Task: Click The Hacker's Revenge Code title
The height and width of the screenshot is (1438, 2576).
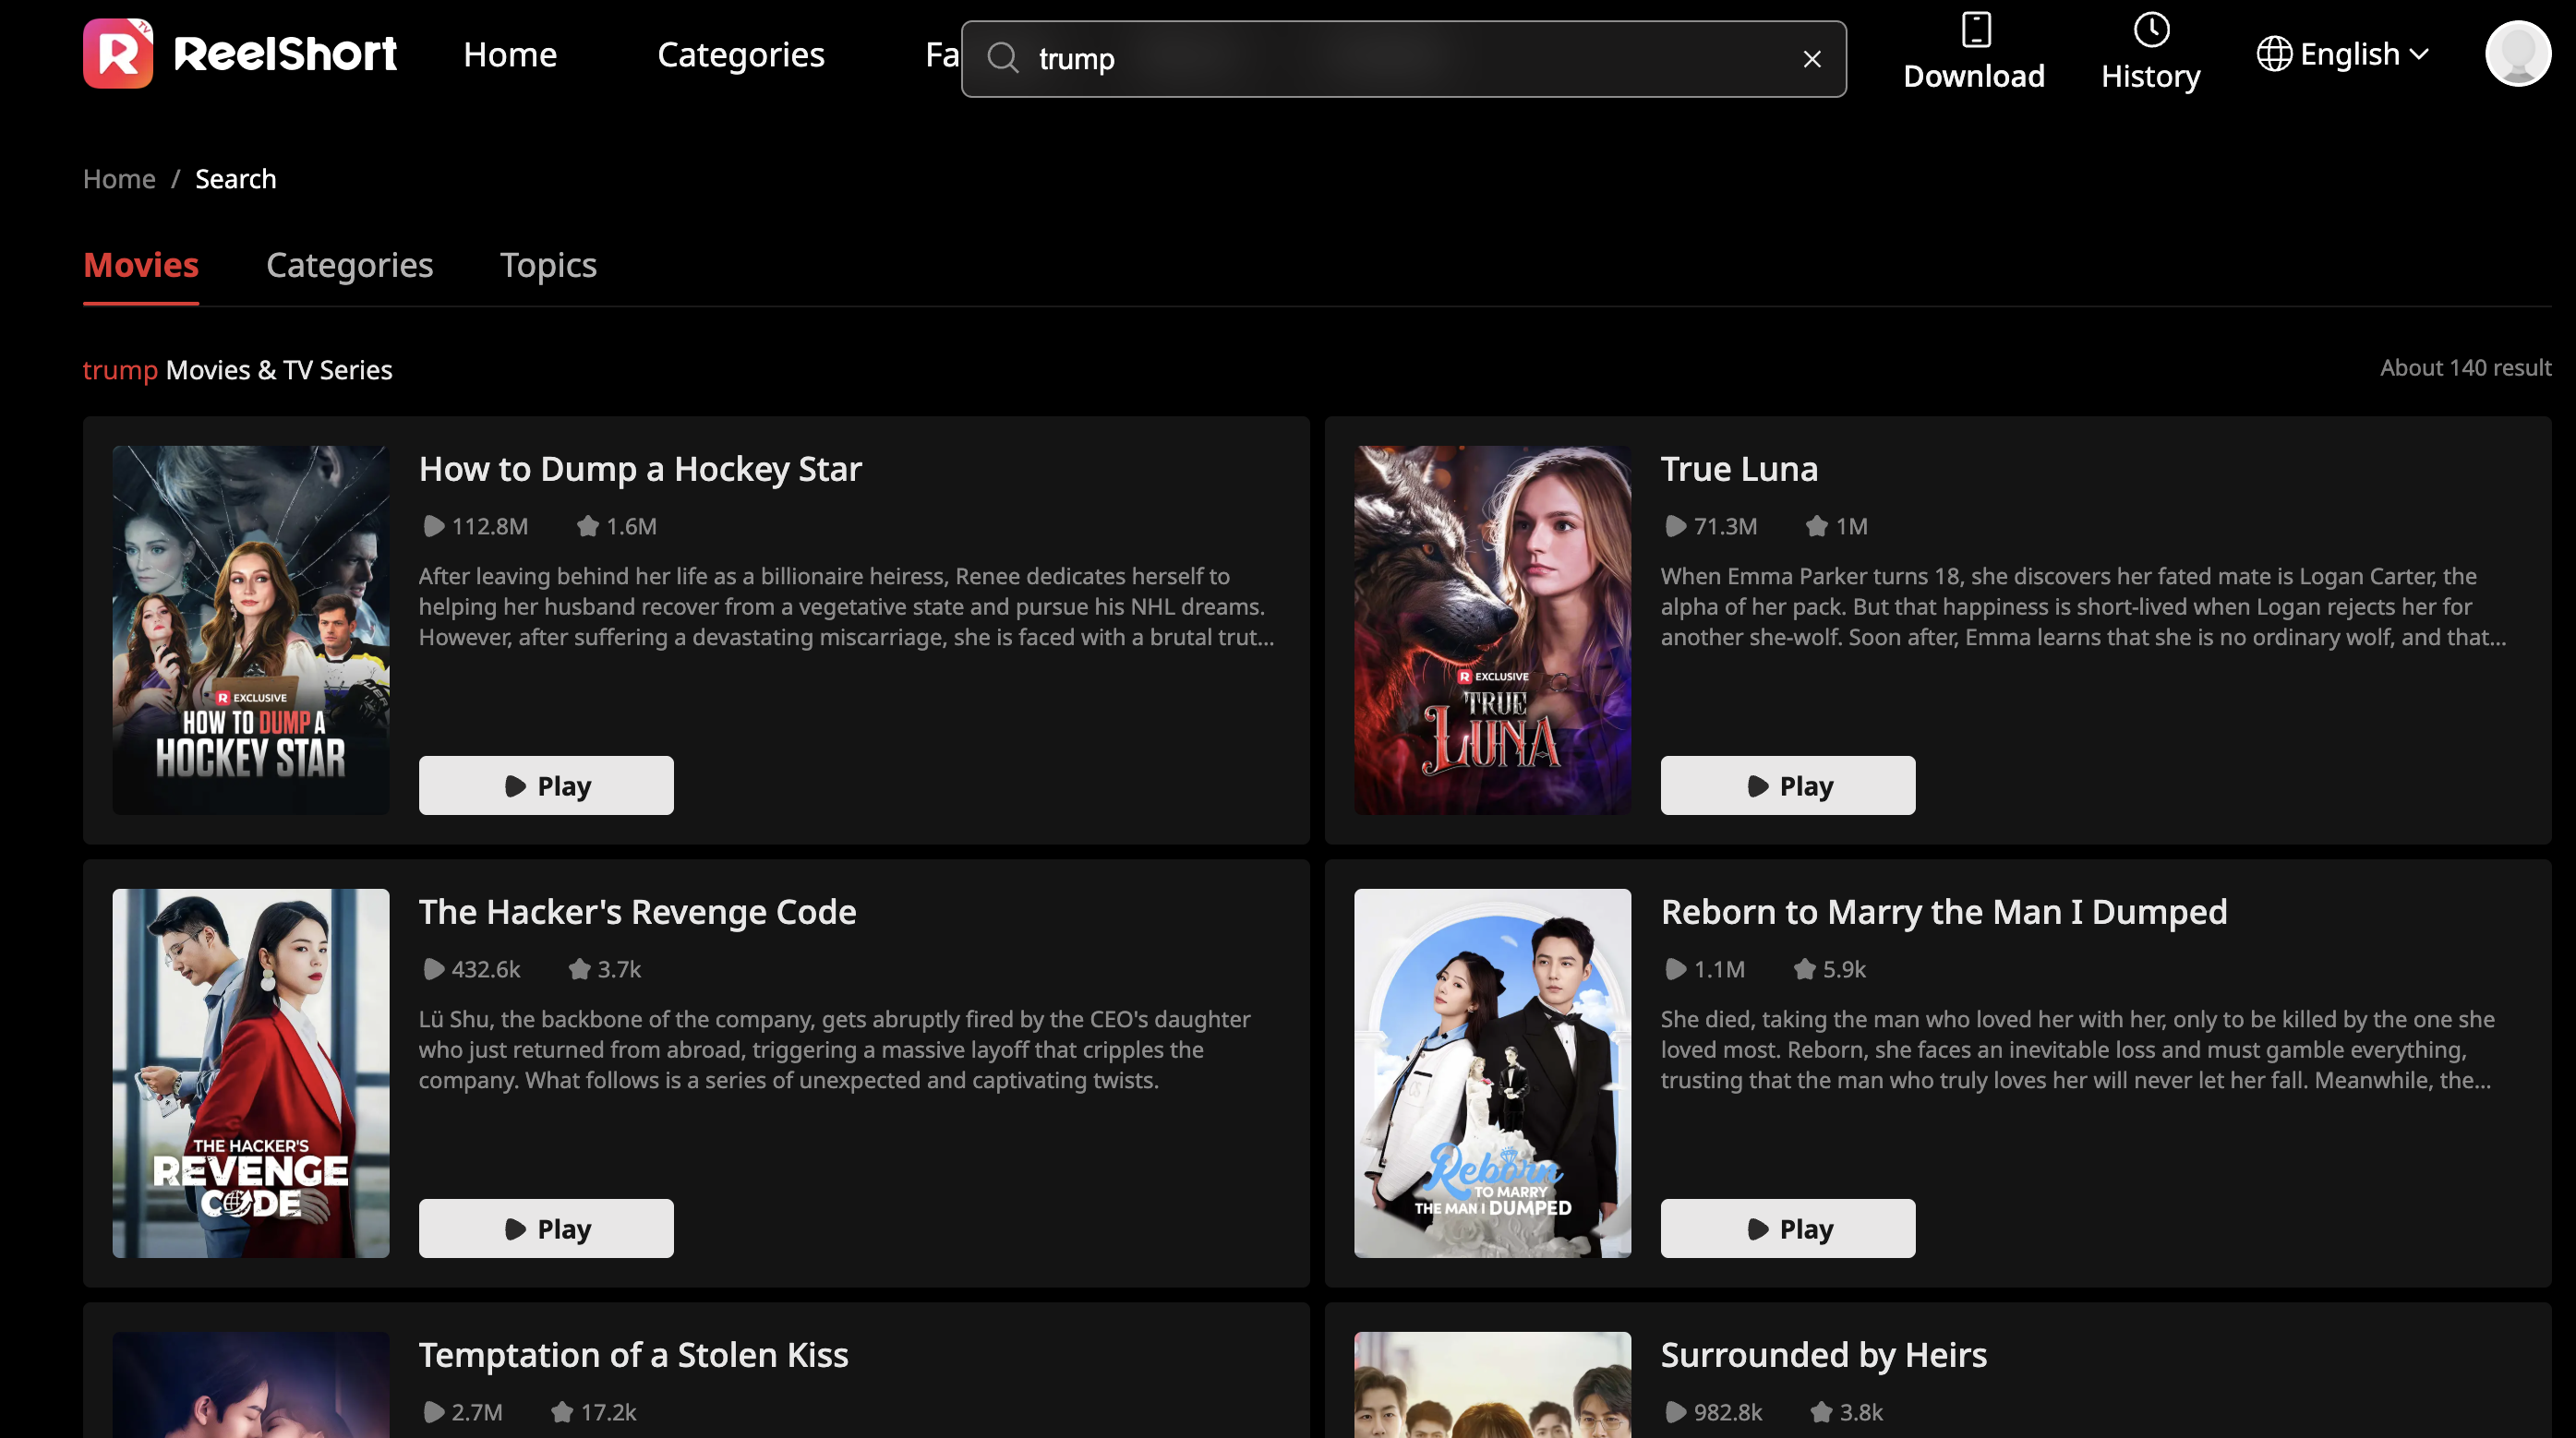Action: pyautogui.click(x=637, y=912)
